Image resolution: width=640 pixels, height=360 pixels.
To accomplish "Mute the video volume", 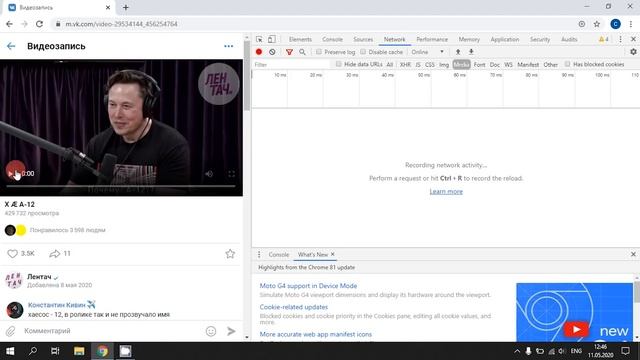I will 209,173.
